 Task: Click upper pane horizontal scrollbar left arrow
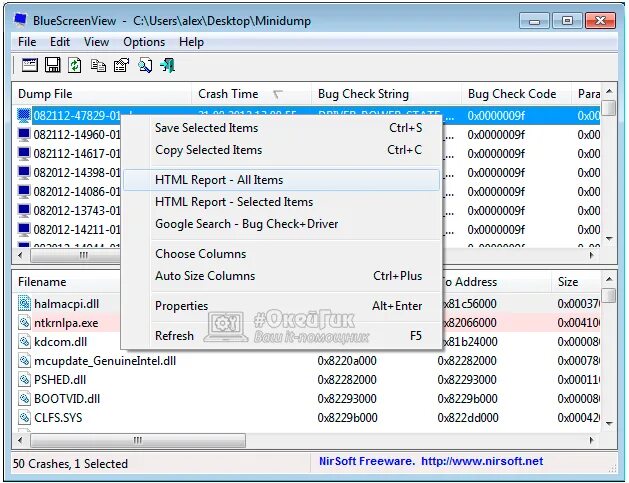click(x=20, y=255)
